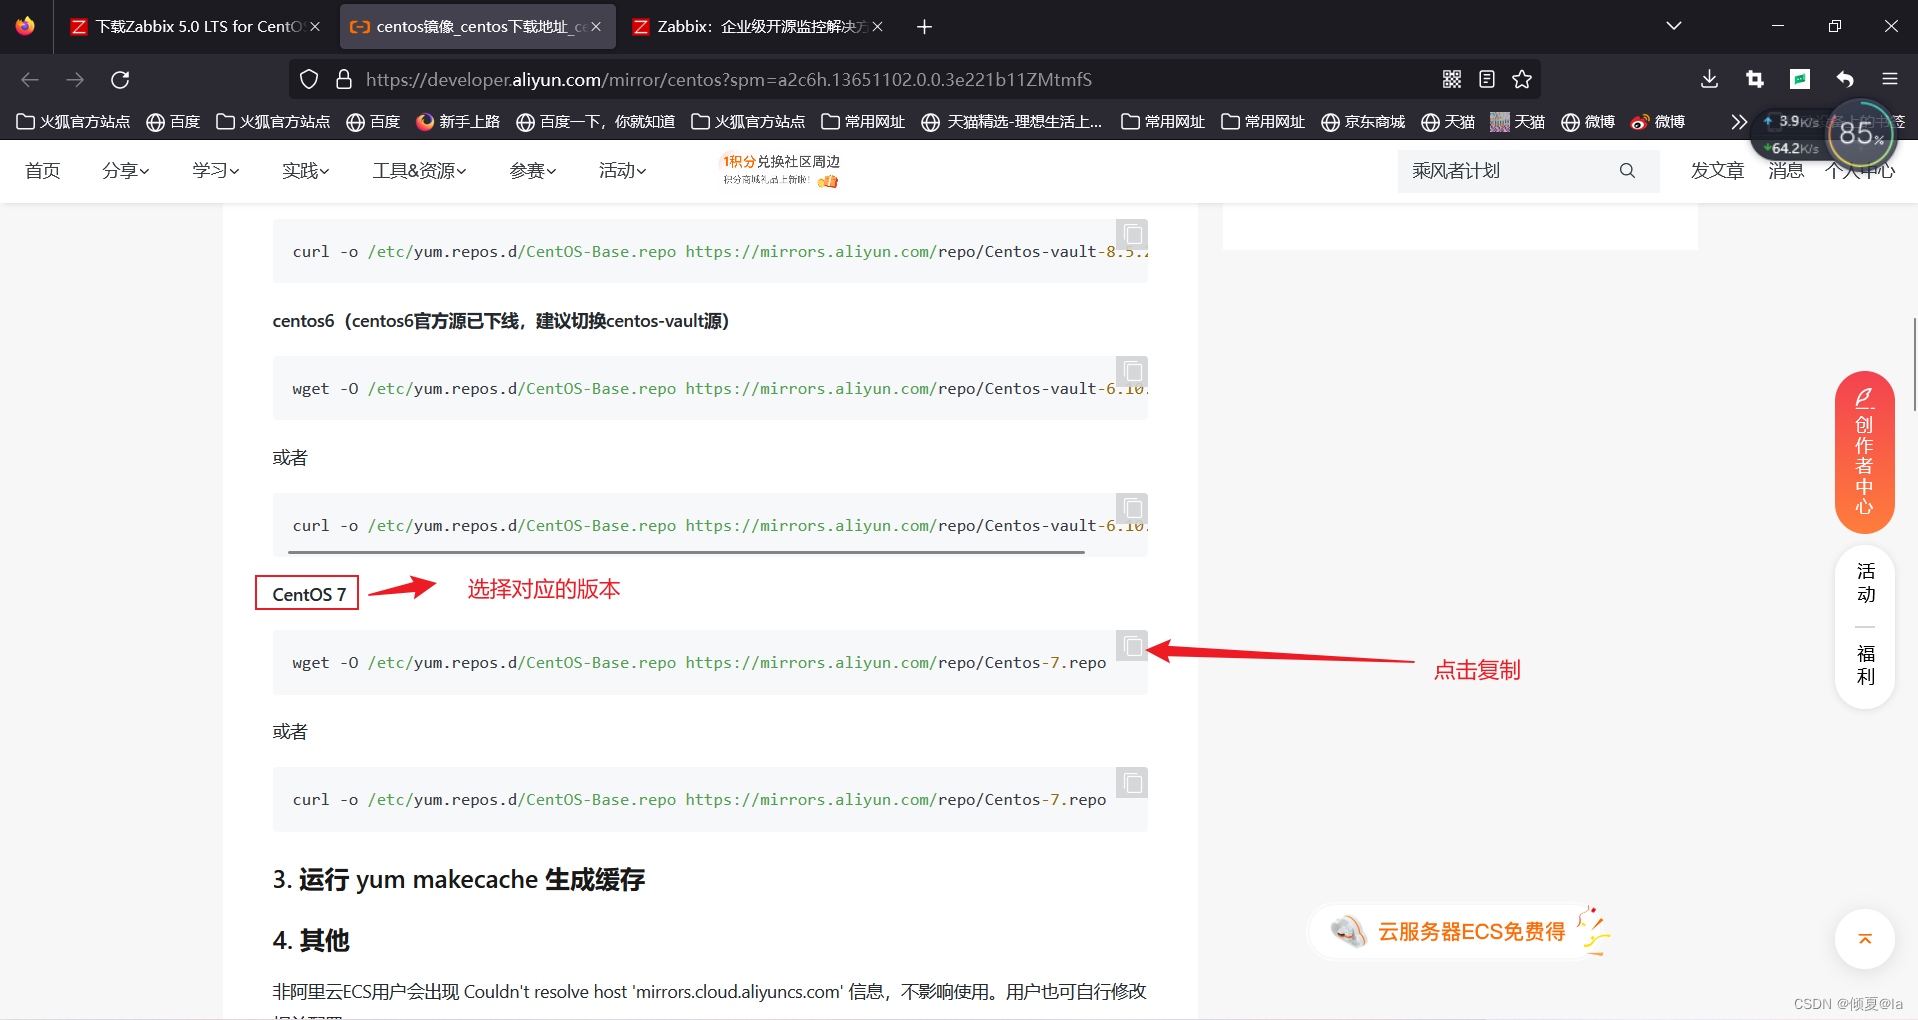The width and height of the screenshot is (1918, 1020).
Task: Close the Zabbix 5.0 LTS download tab
Action: pos(315,27)
